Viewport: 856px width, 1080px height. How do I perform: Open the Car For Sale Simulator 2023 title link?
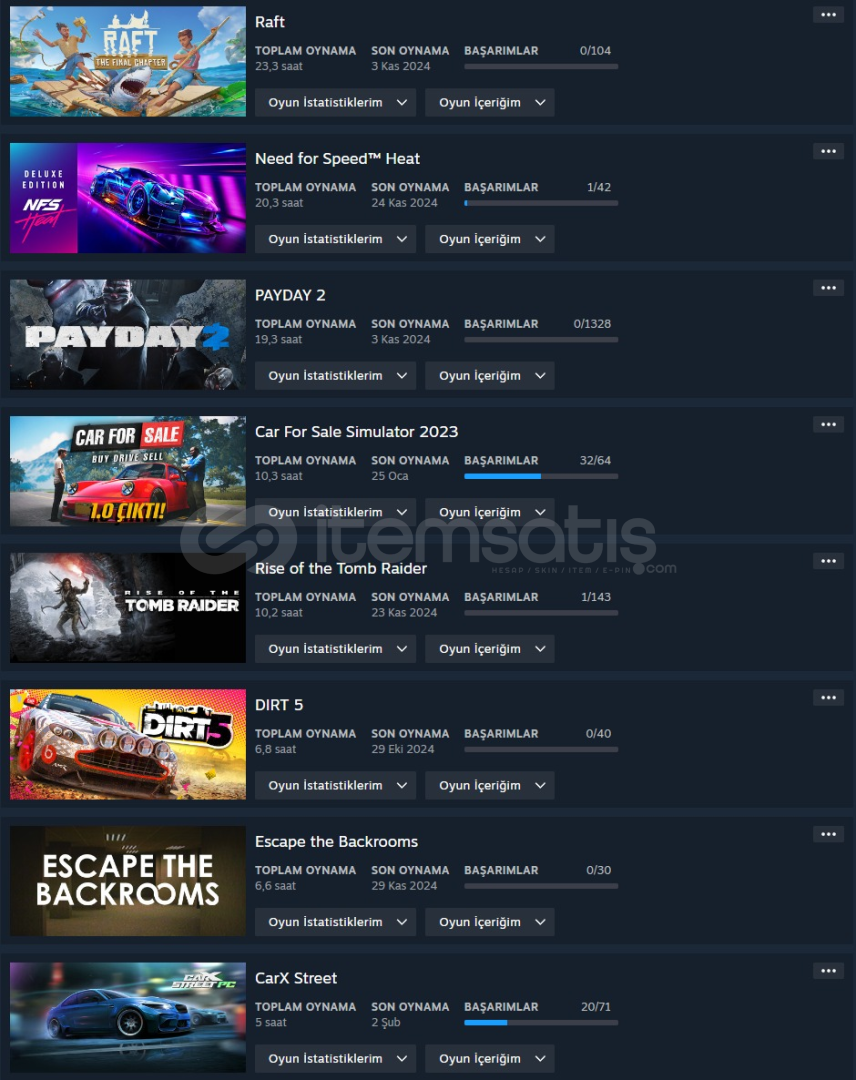[356, 432]
